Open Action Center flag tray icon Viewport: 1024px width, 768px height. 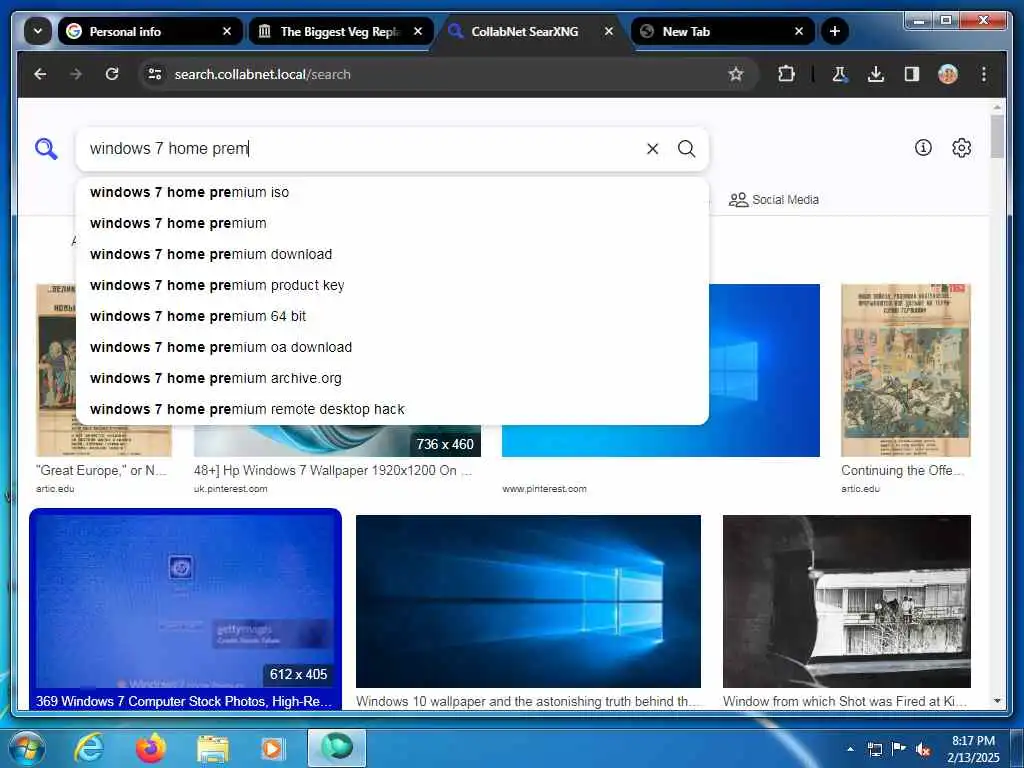click(x=899, y=749)
